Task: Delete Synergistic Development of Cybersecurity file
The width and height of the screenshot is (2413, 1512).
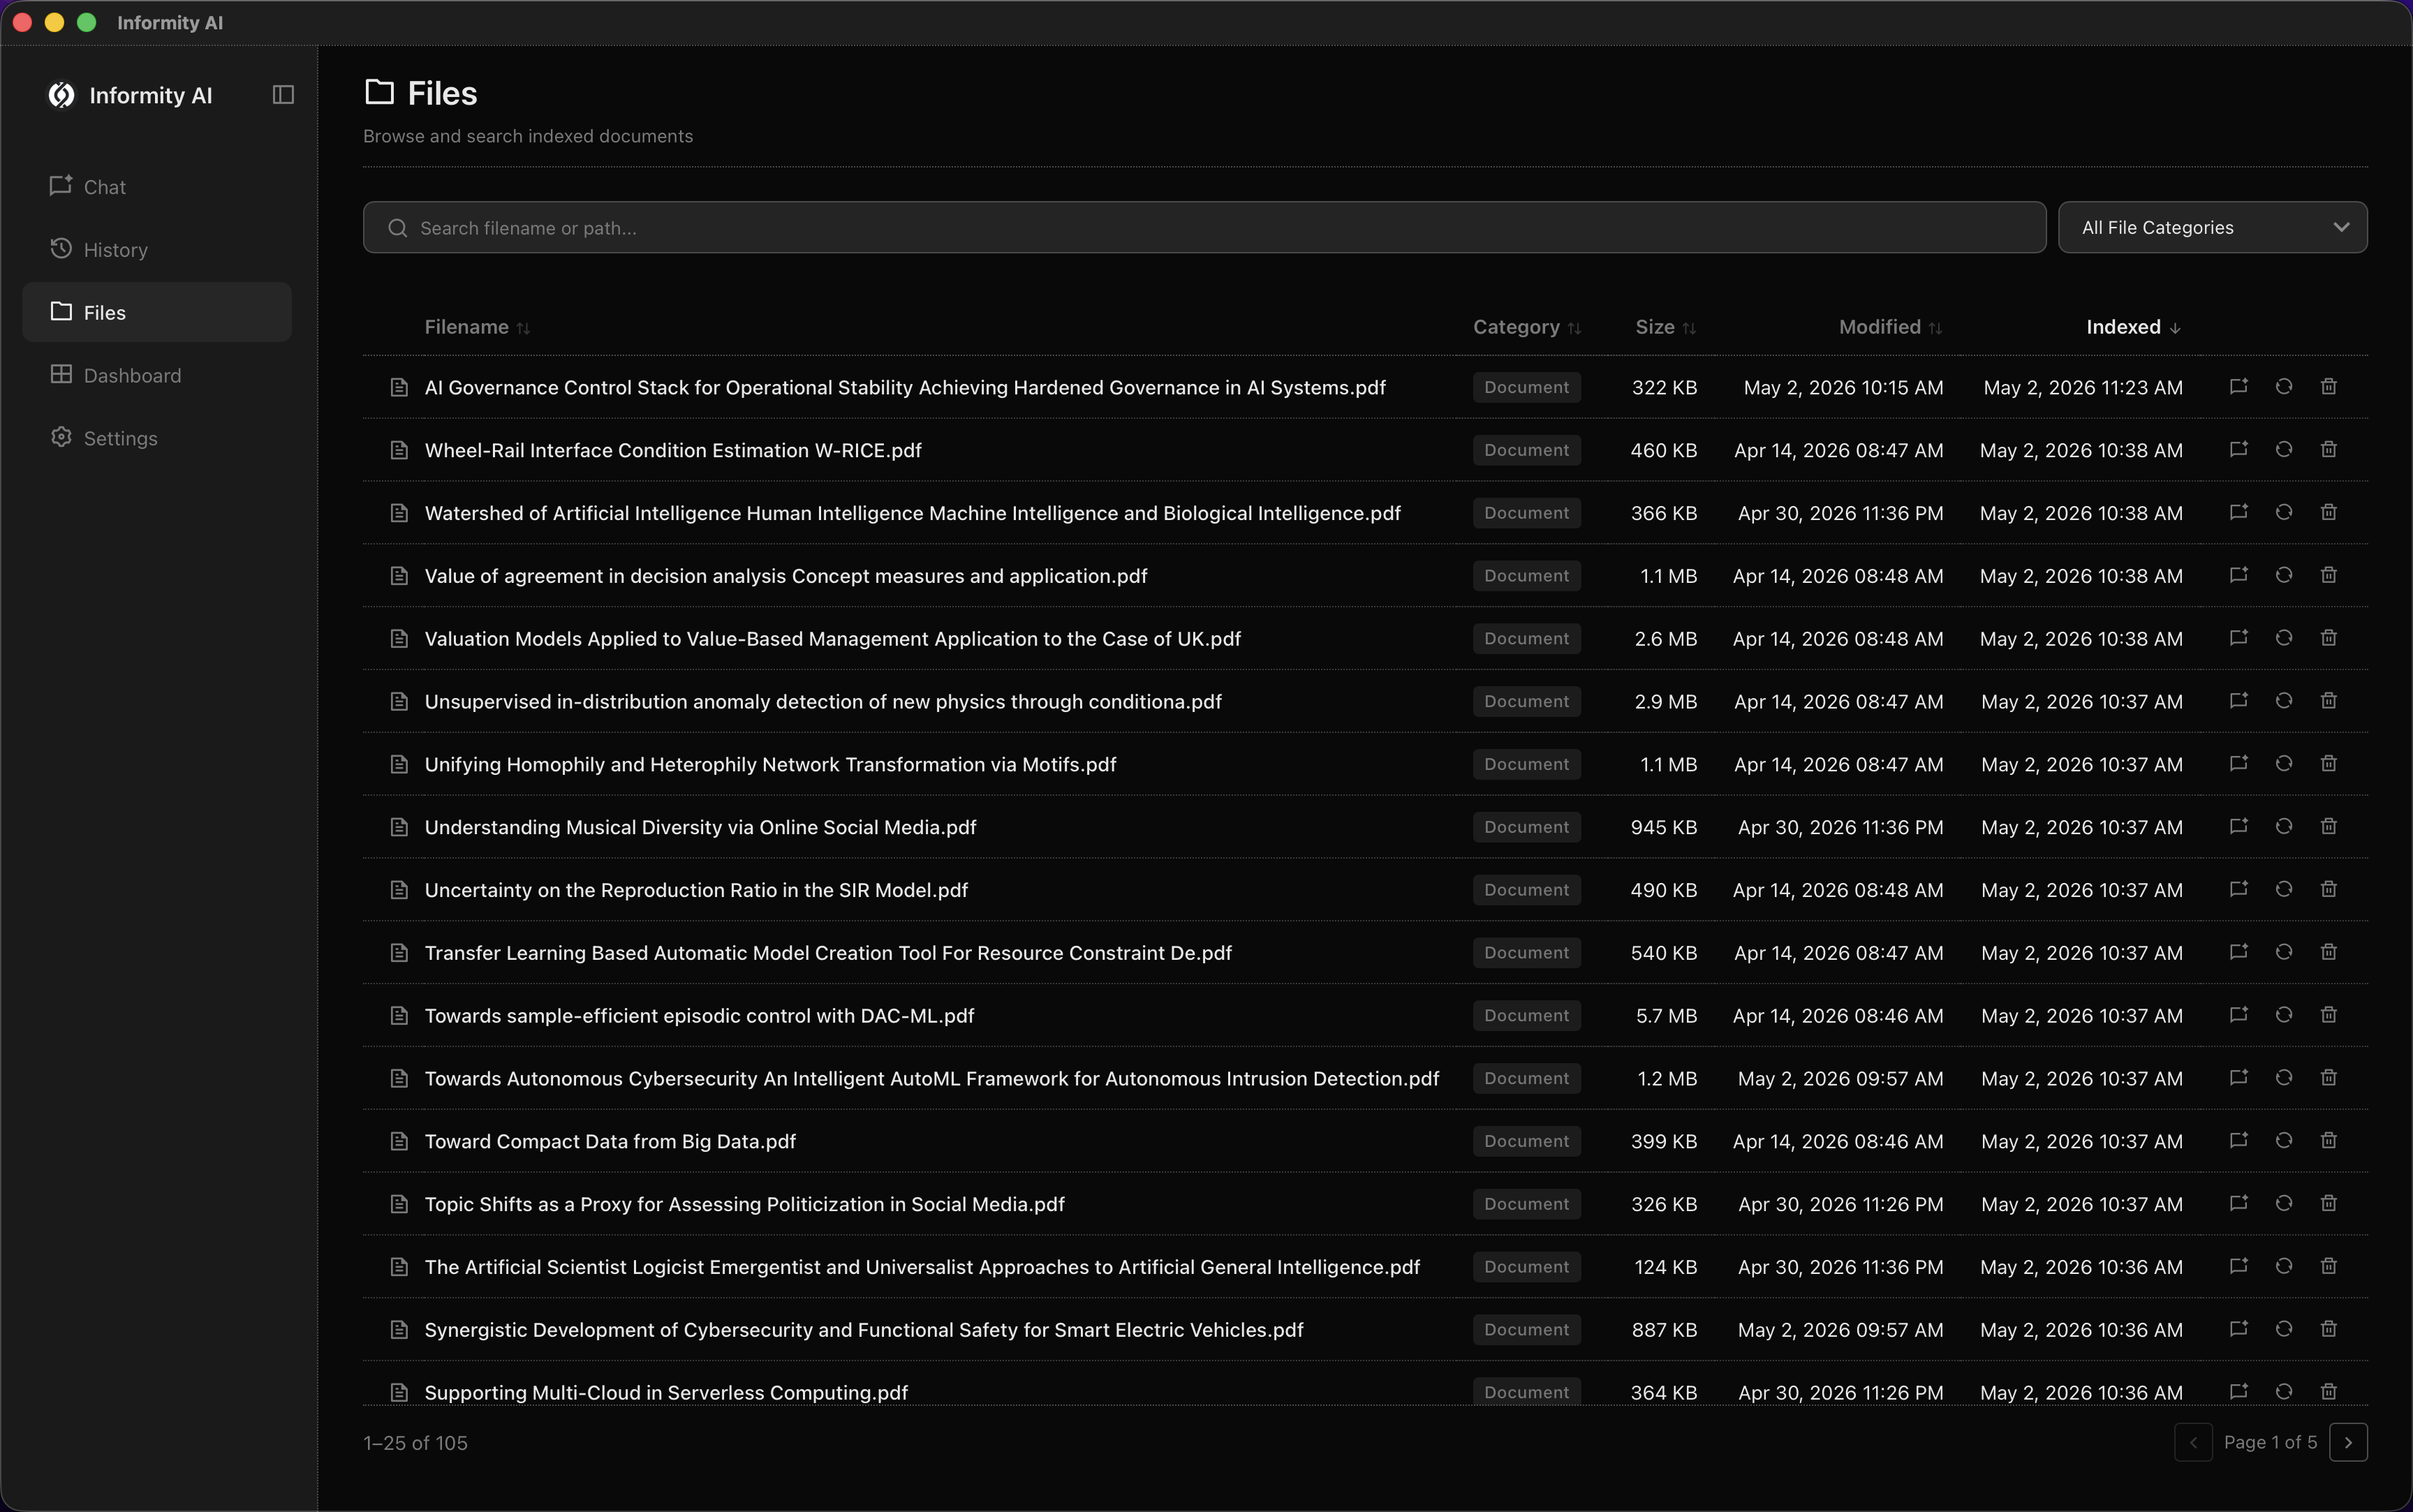Action: pos(2329,1329)
